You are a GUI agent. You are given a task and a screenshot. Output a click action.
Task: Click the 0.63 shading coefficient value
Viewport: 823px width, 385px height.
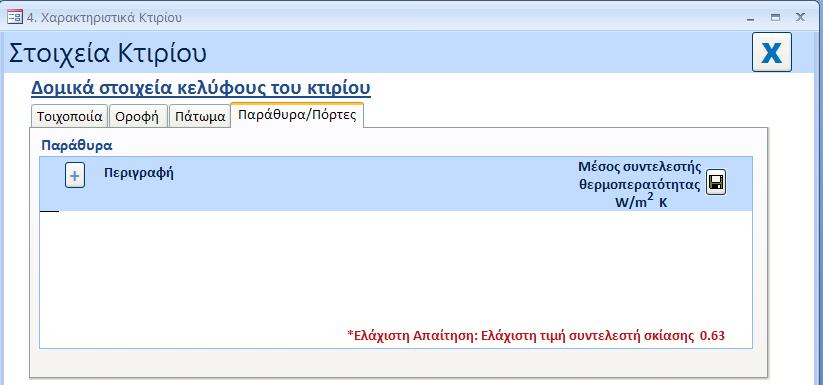point(712,335)
